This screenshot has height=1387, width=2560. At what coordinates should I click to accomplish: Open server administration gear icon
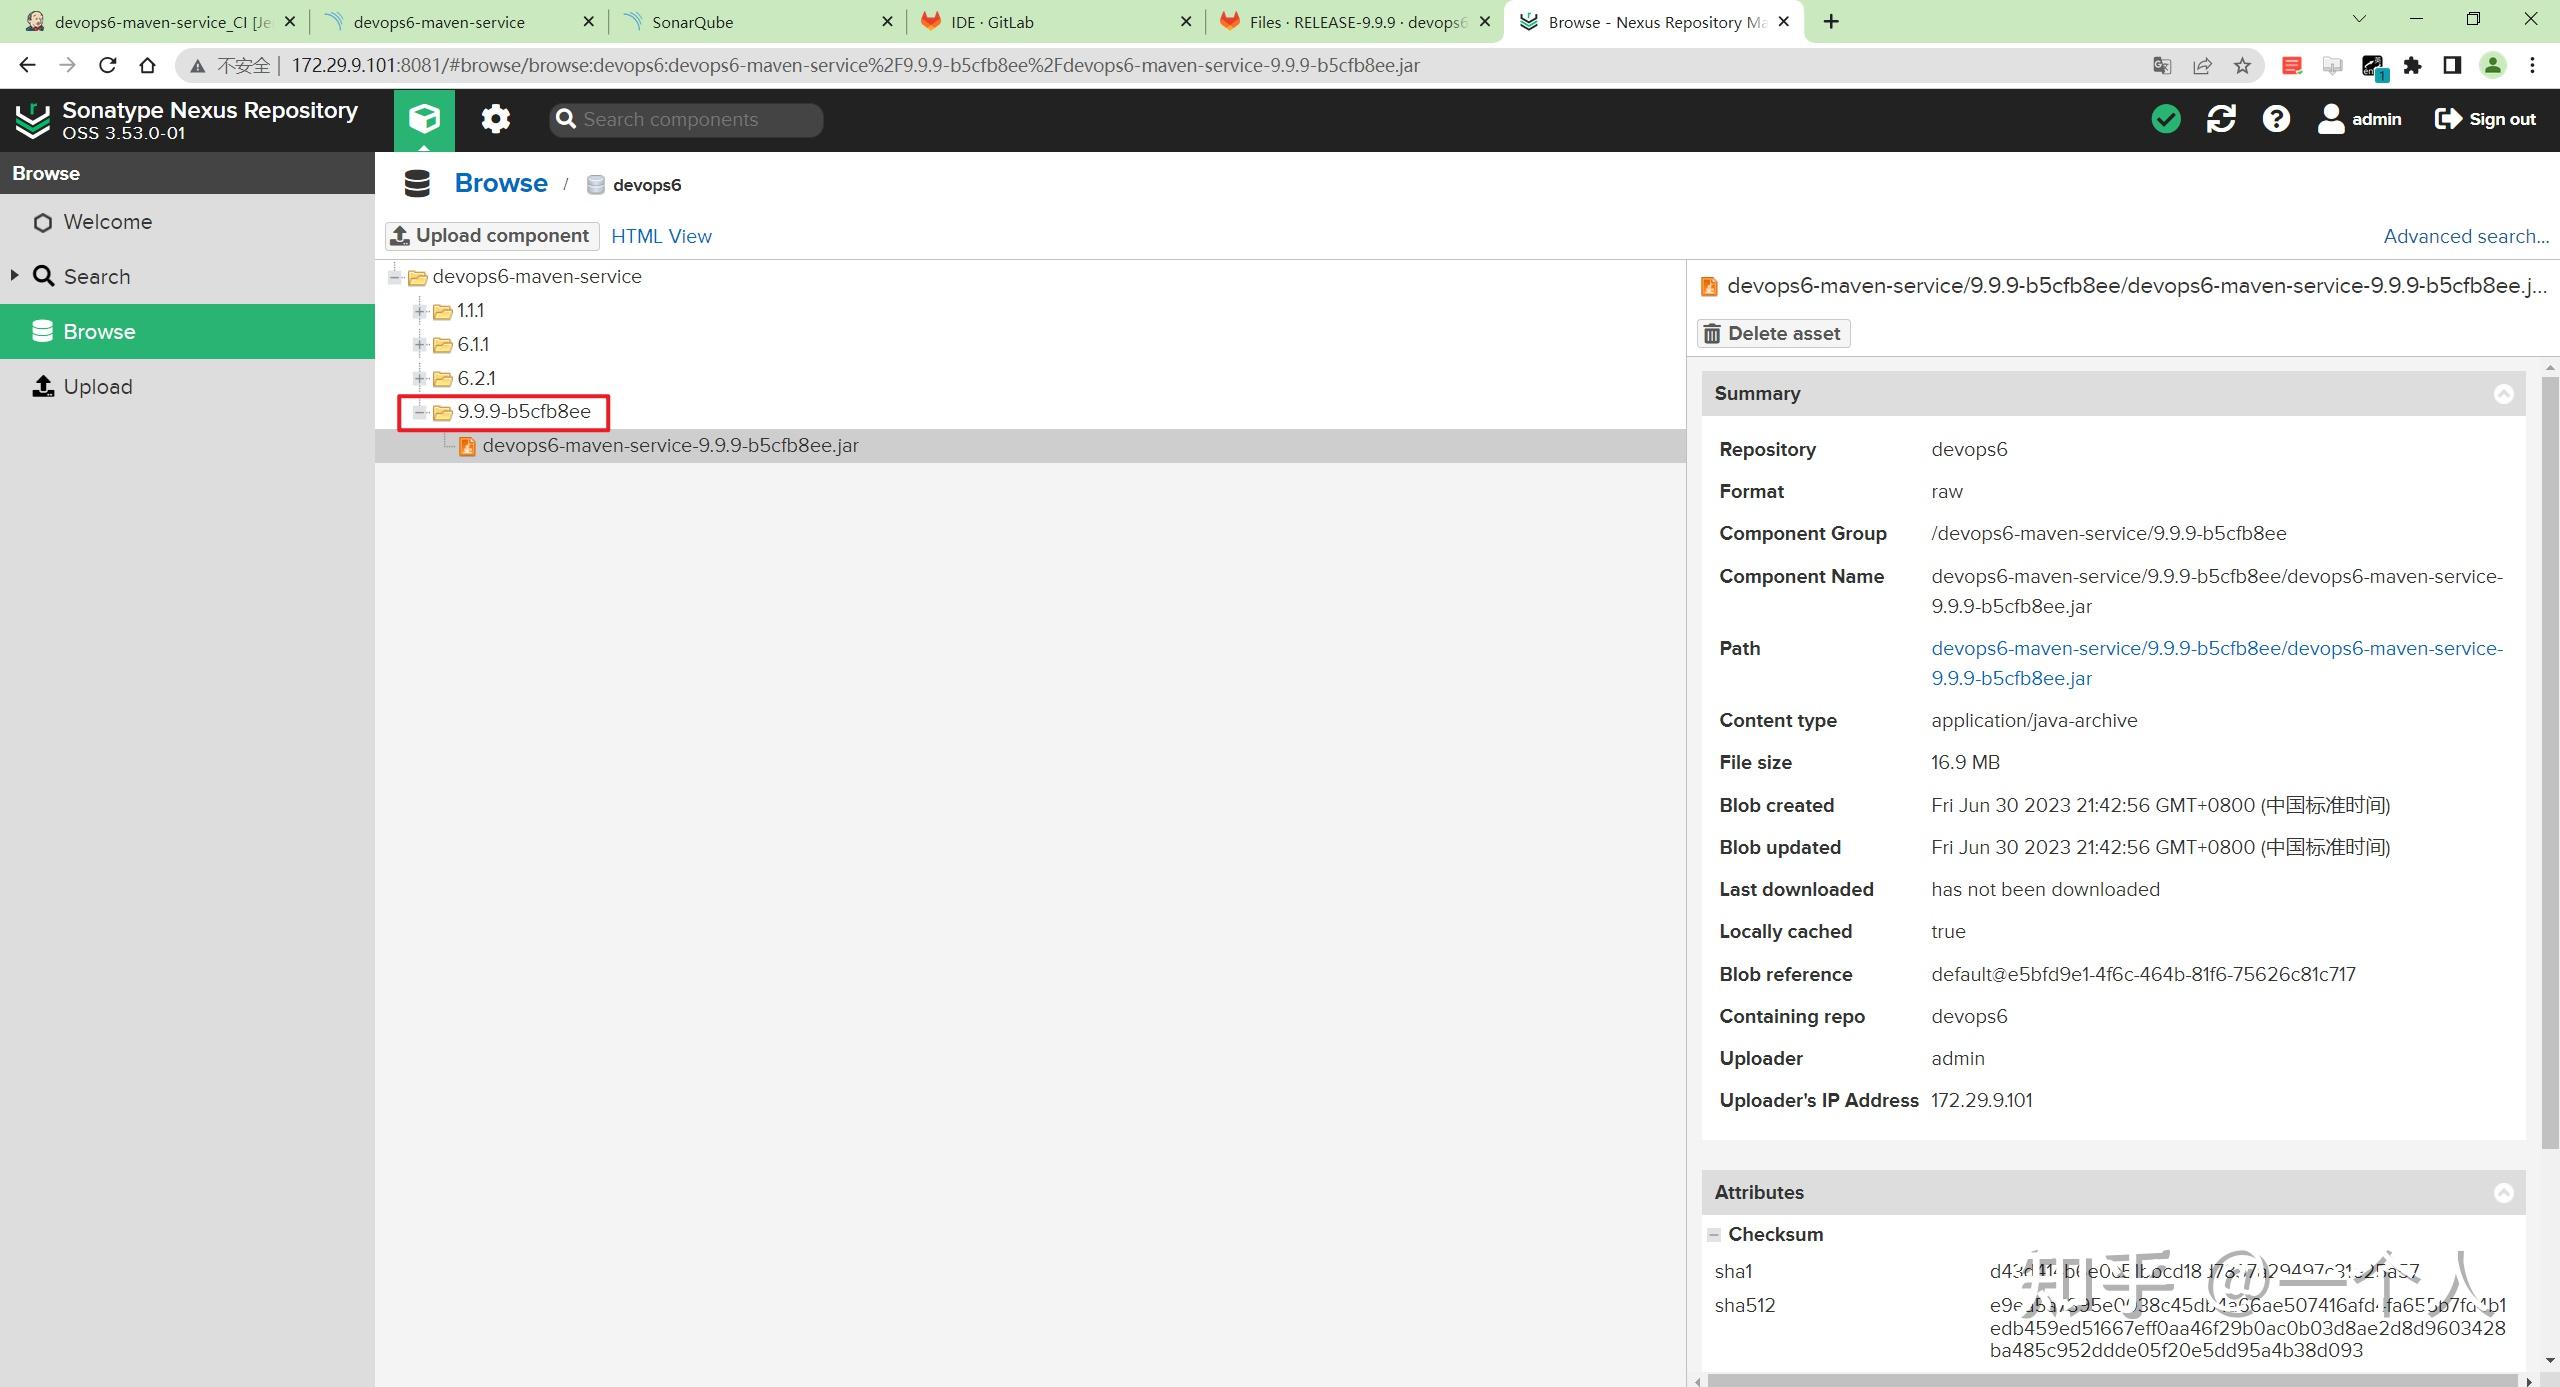point(495,119)
